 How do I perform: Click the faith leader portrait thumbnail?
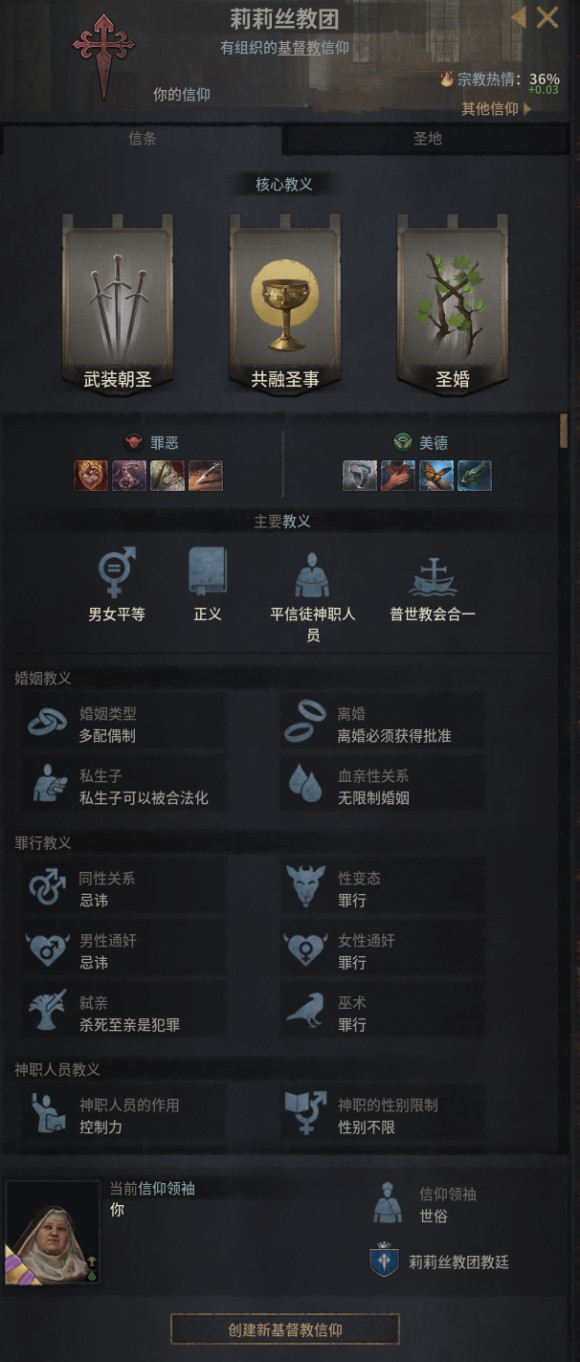point(52,1232)
